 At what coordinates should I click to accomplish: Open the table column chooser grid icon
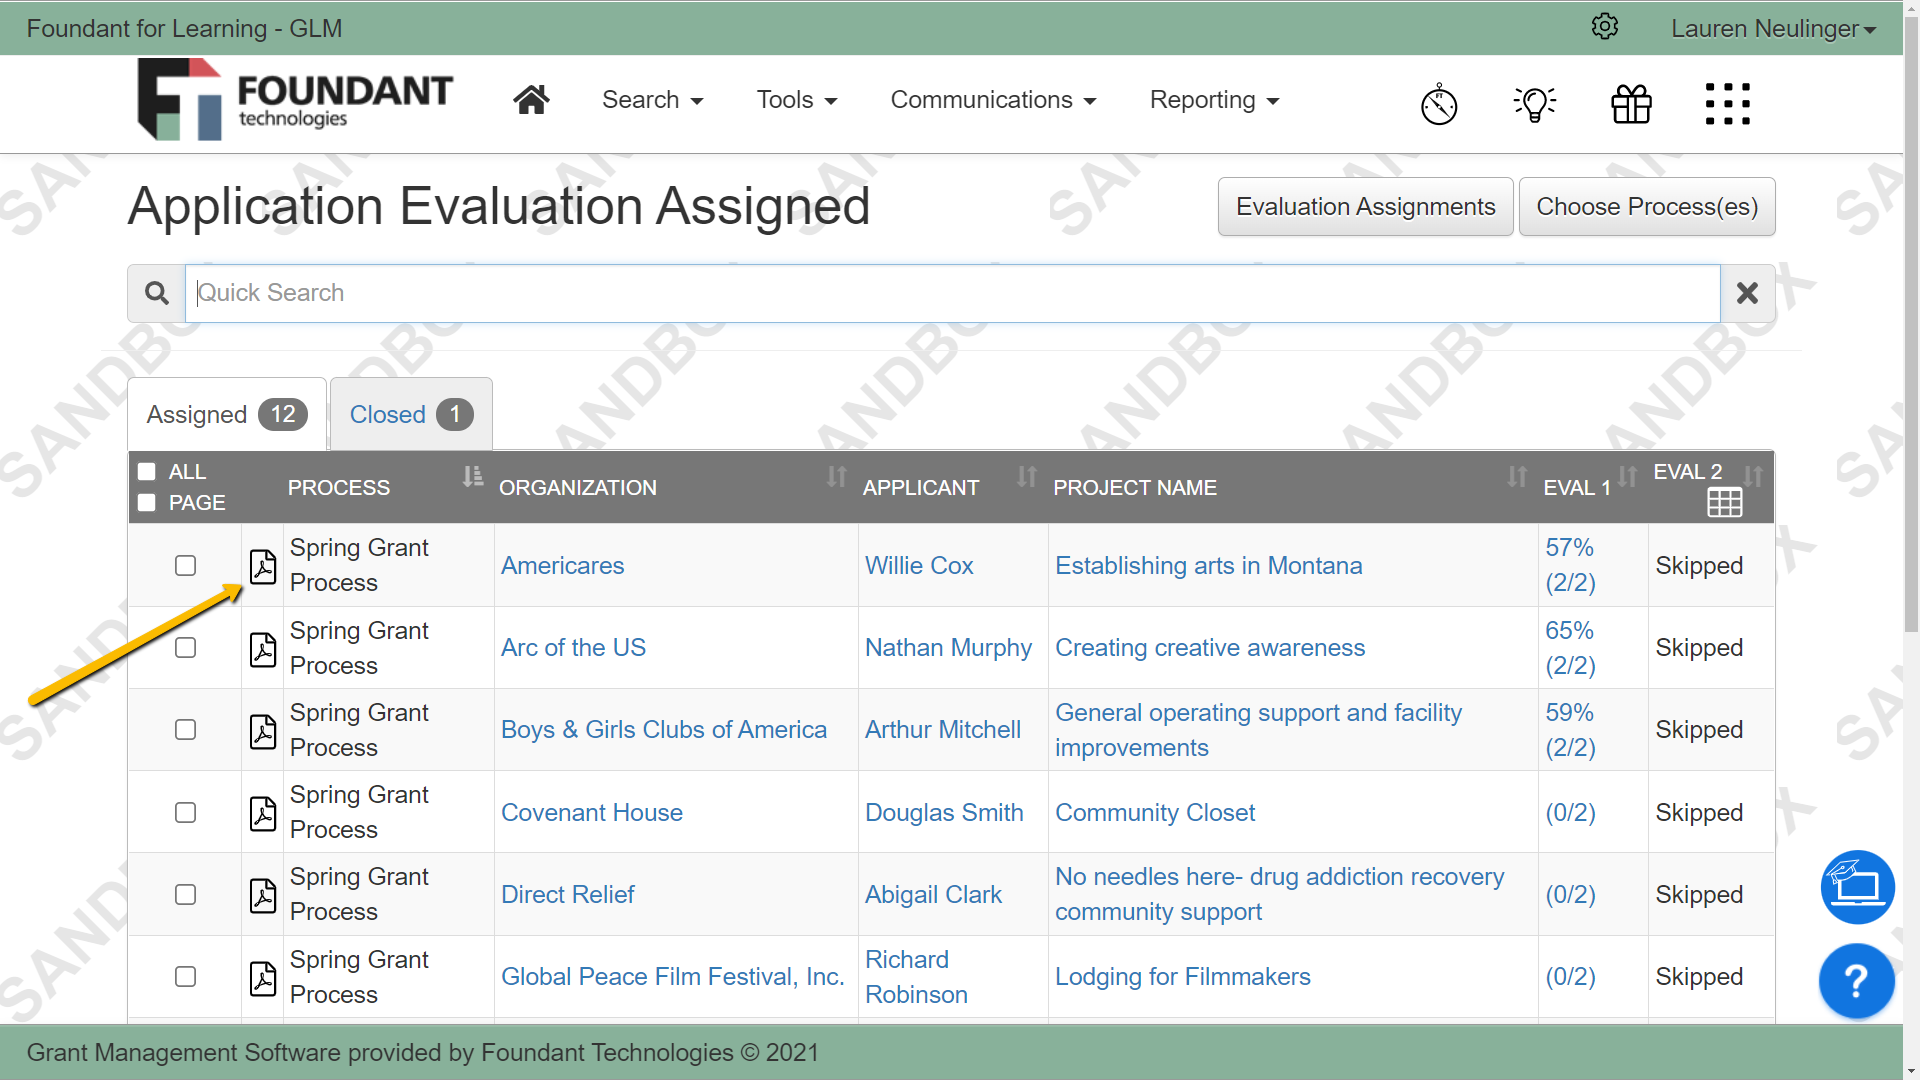click(x=1724, y=502)
